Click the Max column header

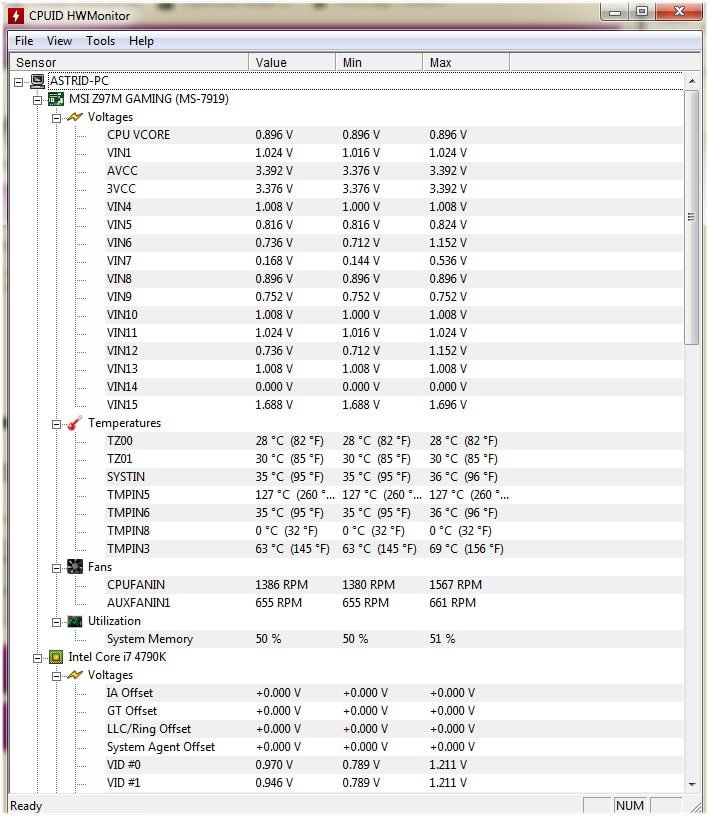coord(465,62)
